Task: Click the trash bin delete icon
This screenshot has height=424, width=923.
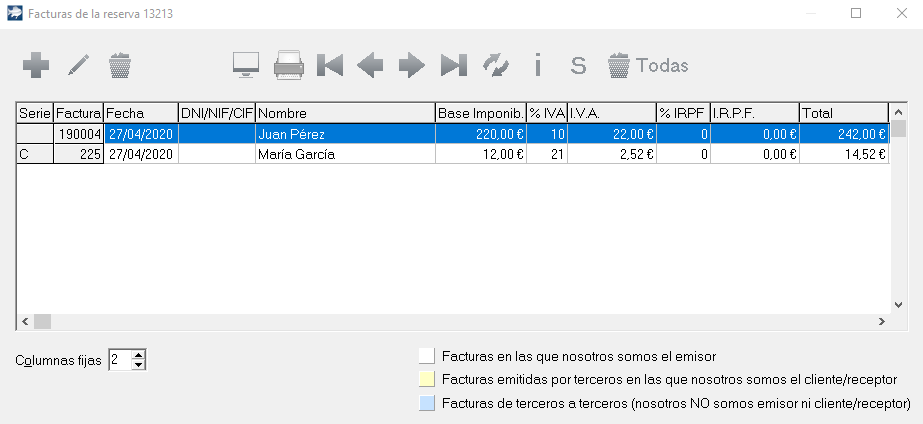Action: 119,66
